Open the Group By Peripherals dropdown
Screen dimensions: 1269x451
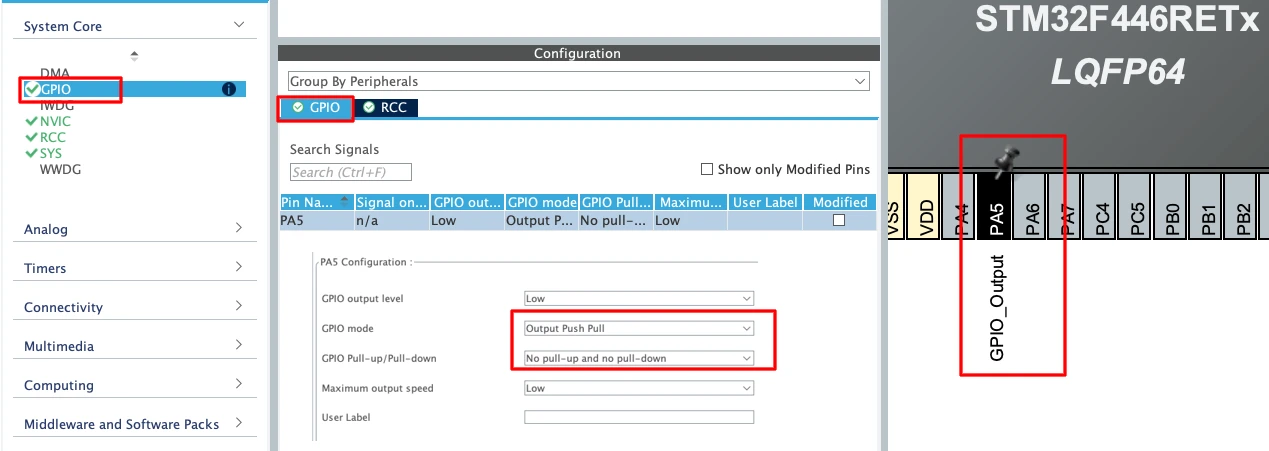578,81
